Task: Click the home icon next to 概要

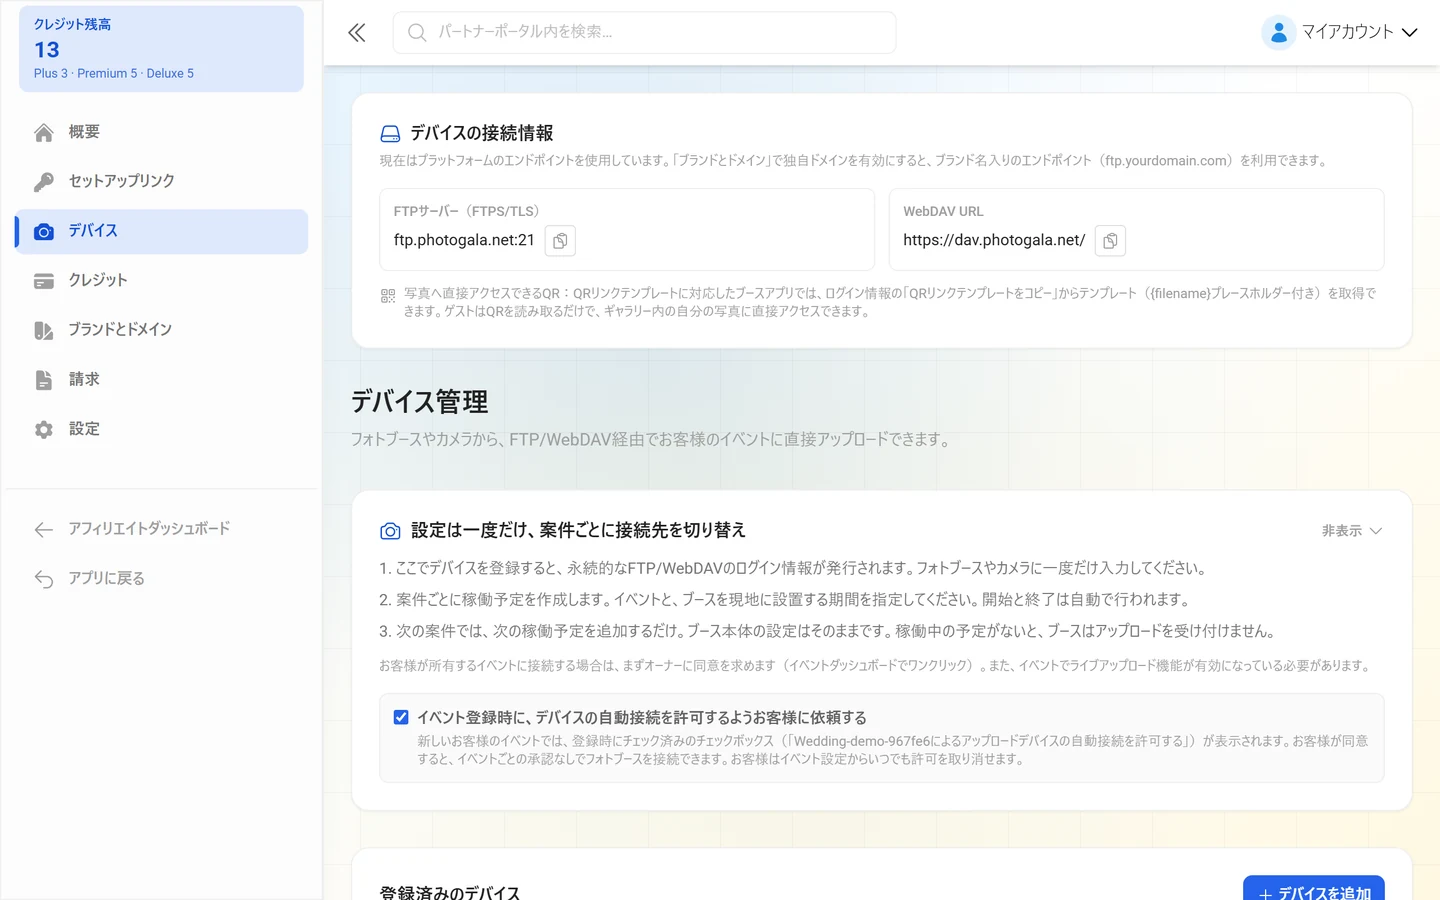Action: [x=44, y=132]
